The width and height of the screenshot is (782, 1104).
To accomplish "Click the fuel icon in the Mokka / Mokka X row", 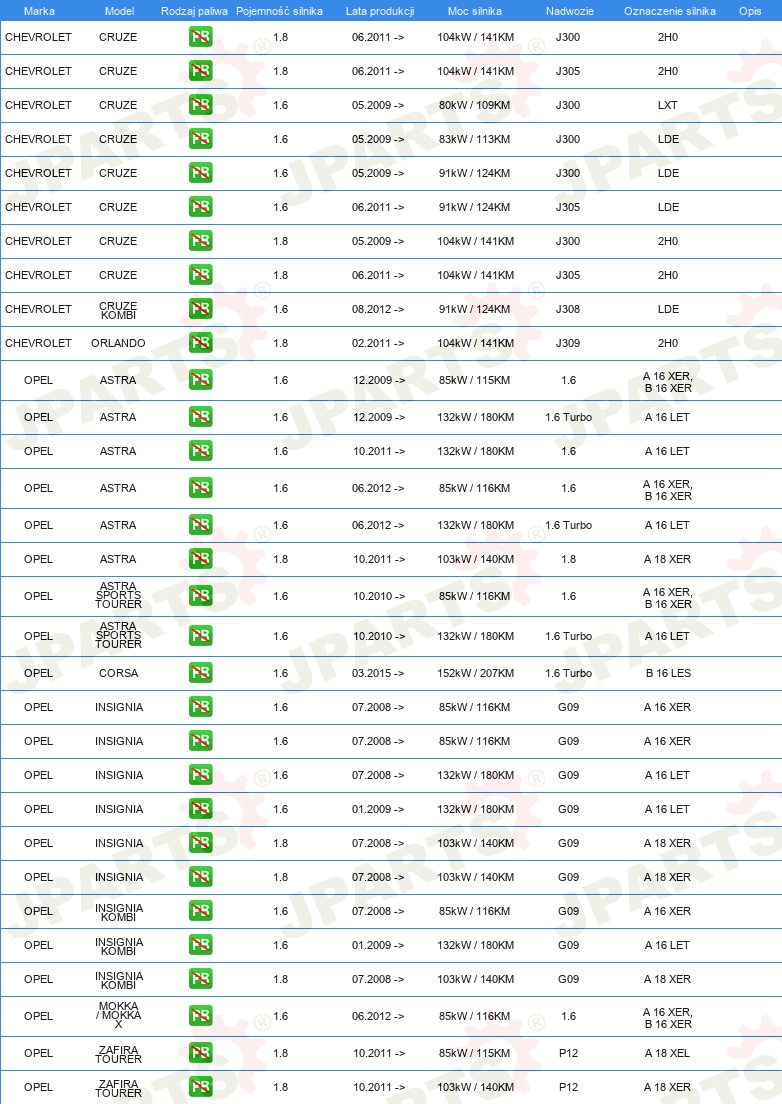I will (201, 1016).
